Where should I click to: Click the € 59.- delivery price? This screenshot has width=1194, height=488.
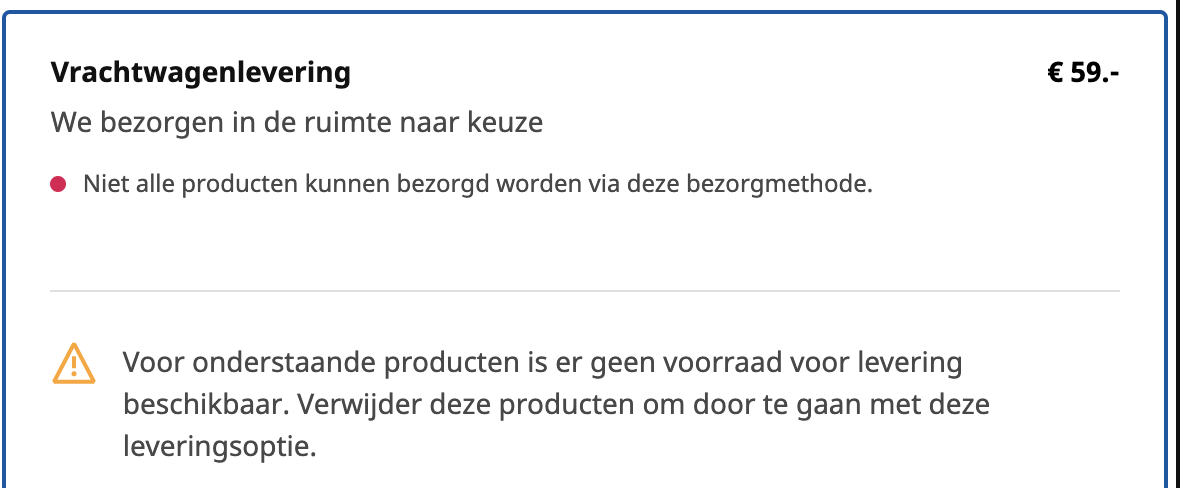coord(1083,73)
